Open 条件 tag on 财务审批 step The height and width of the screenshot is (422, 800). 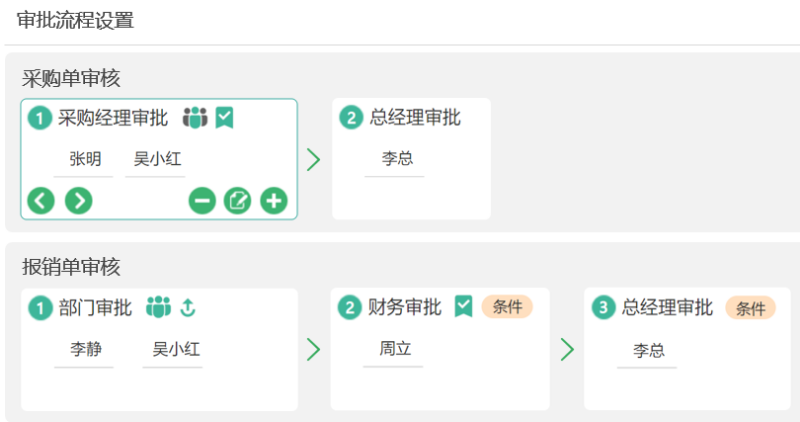pyautogui.click(x=507, y=307)
